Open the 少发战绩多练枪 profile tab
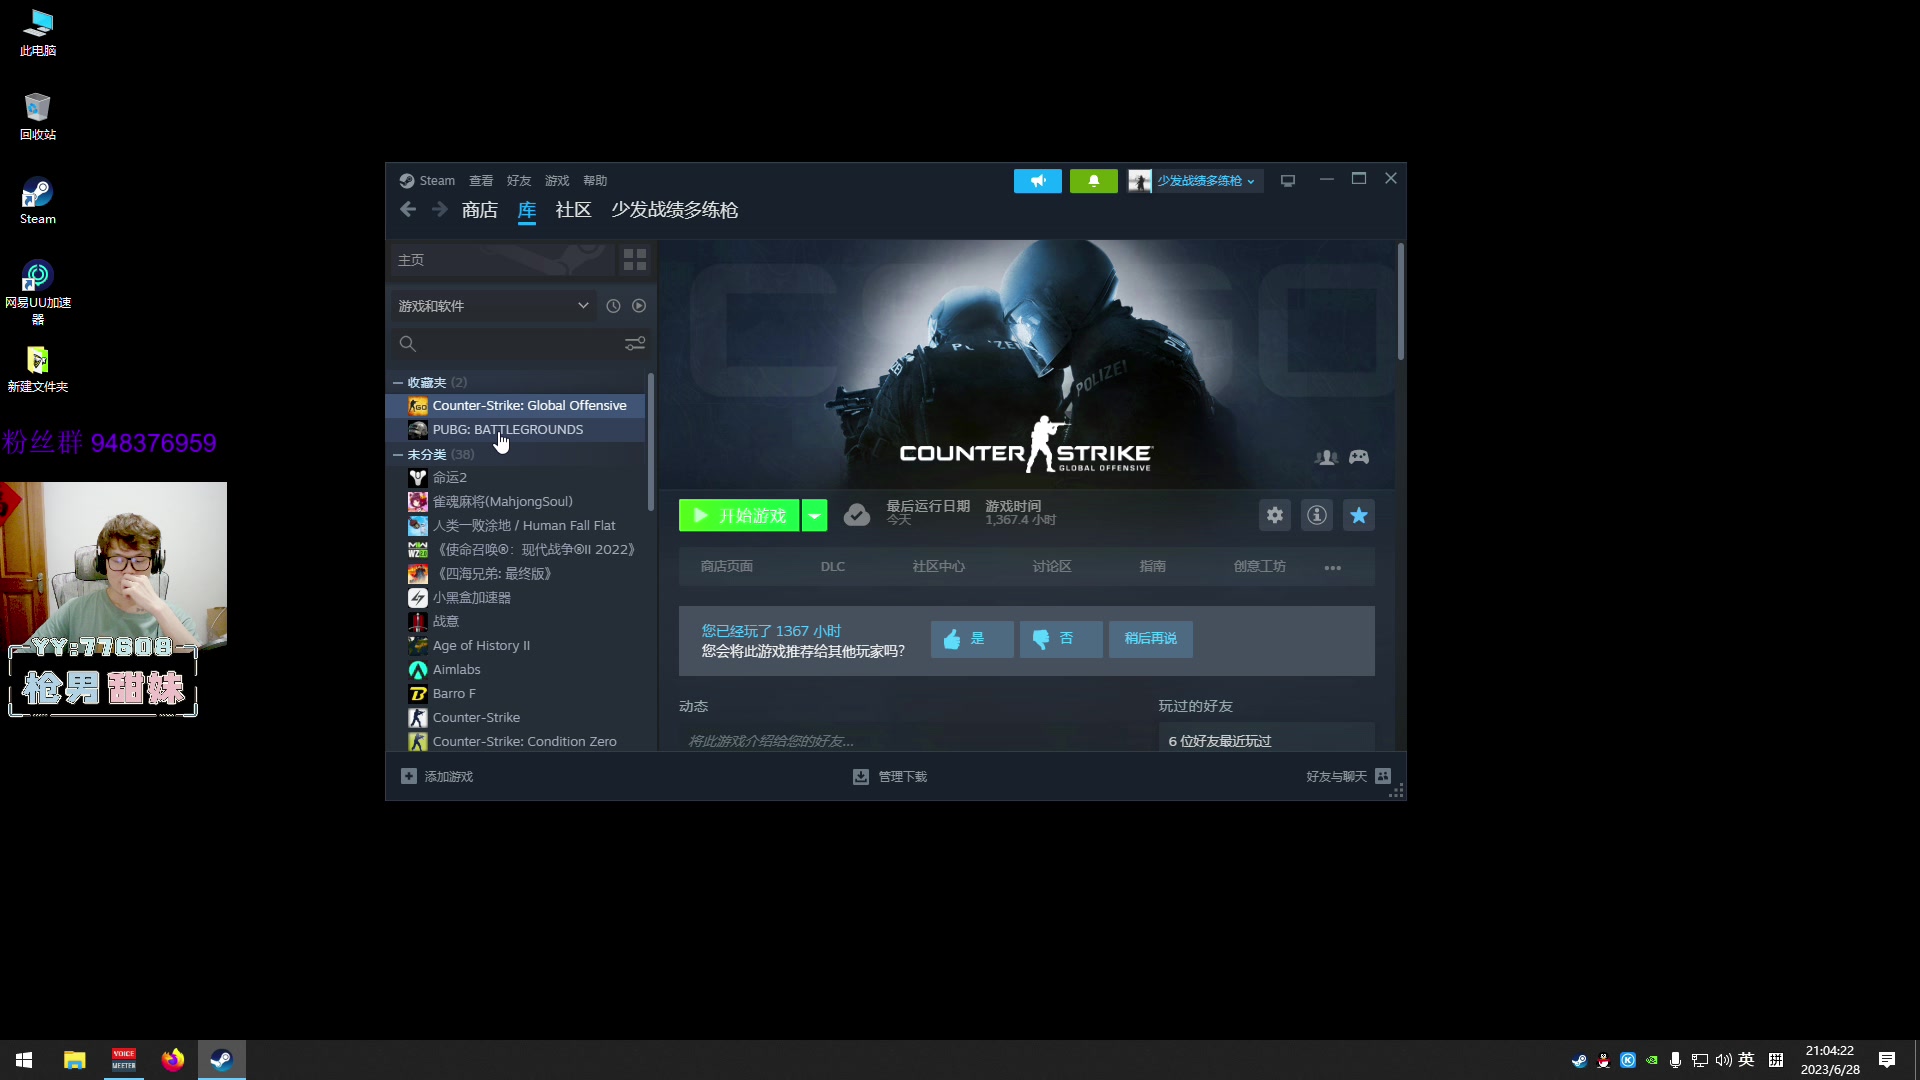1920x1080 pixels. pyautogui.click(x=675, y=210)
